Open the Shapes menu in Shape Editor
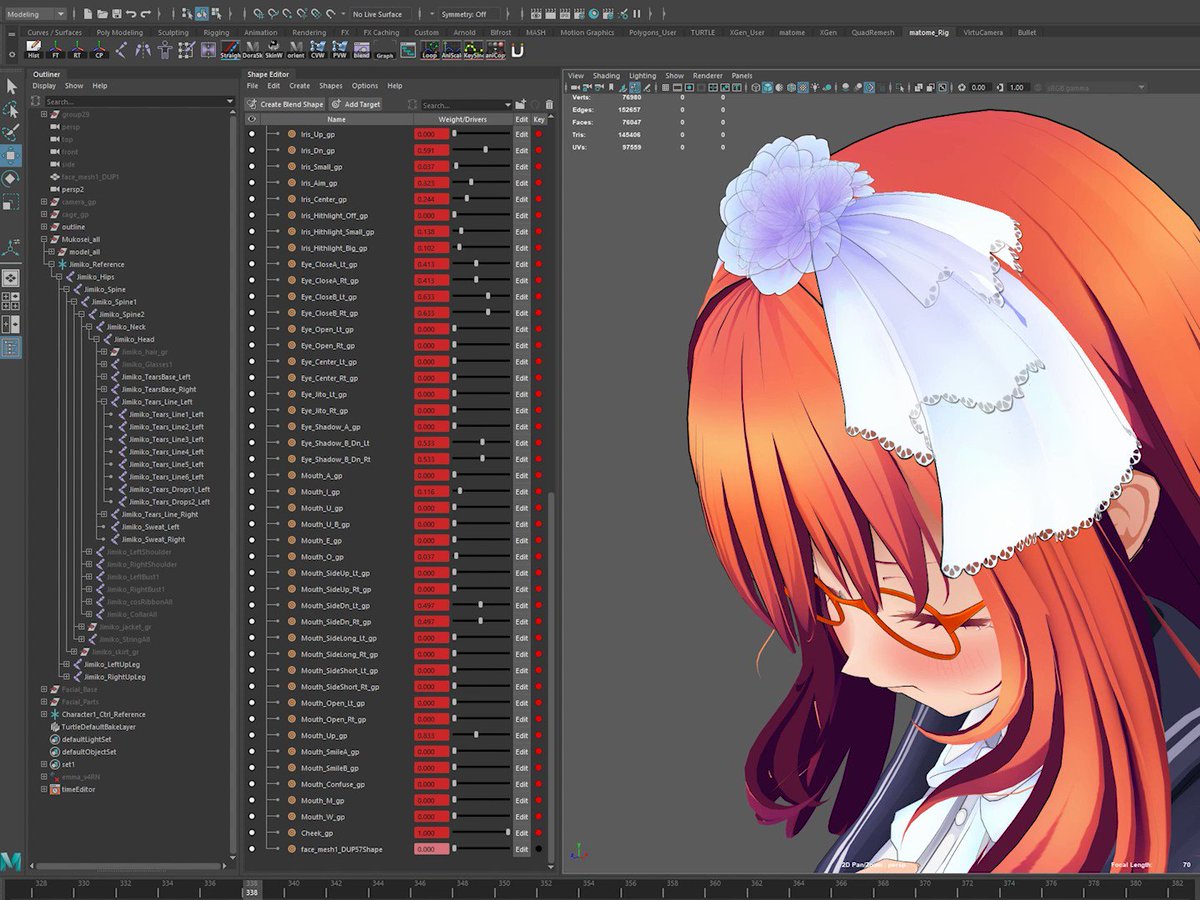The image size is (1200, 900). click(x=330, y=86)
